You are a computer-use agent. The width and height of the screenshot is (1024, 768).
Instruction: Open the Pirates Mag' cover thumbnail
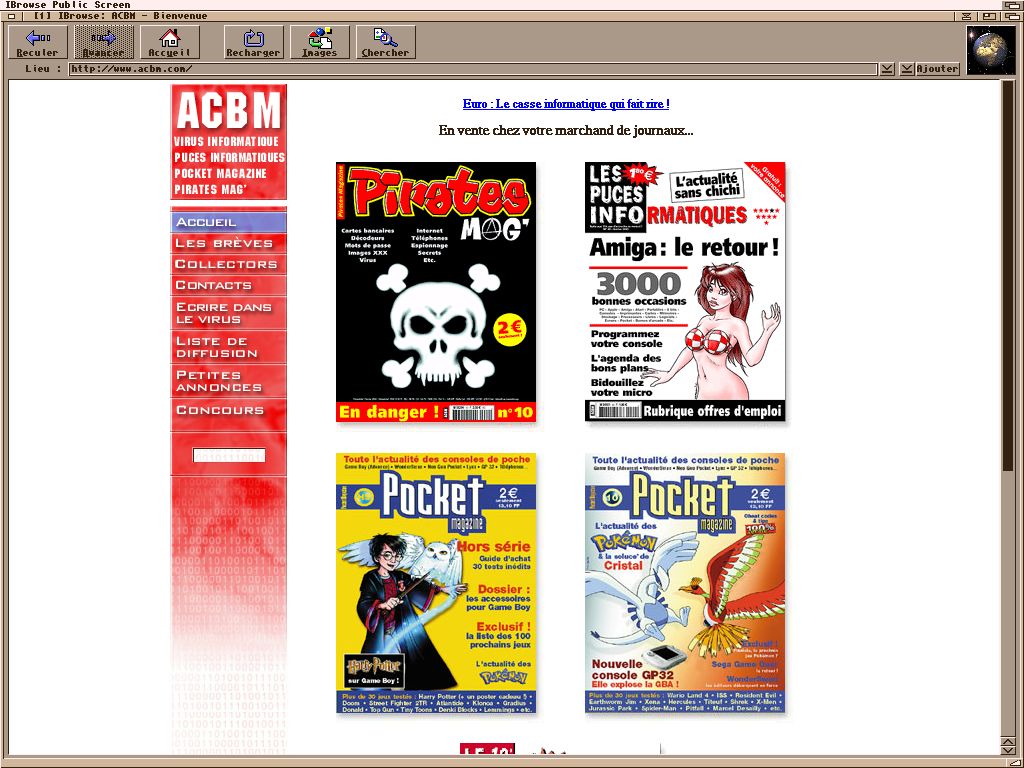point(436,292)
